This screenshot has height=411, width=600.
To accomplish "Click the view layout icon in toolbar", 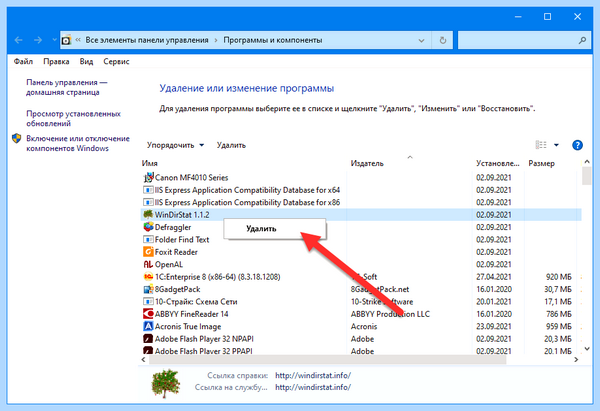I will (x=541, y=145).
